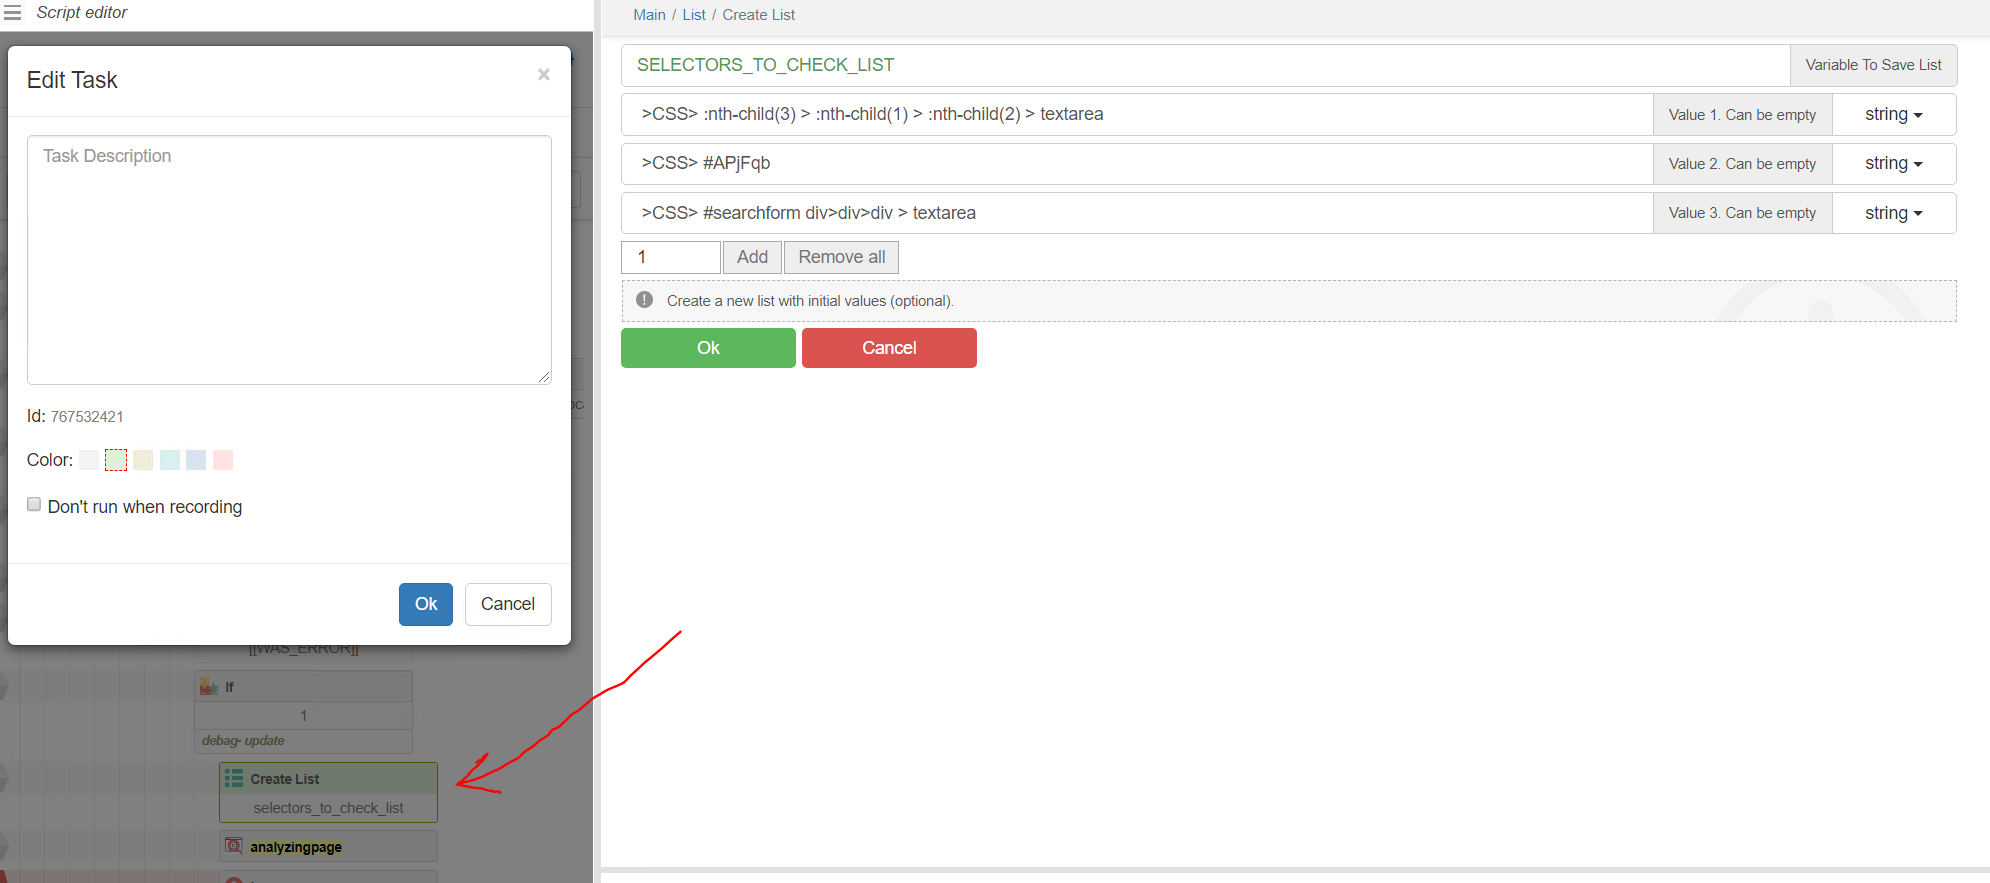Click the Remove all button
1990x883 pixels.
tap(841, 257)
